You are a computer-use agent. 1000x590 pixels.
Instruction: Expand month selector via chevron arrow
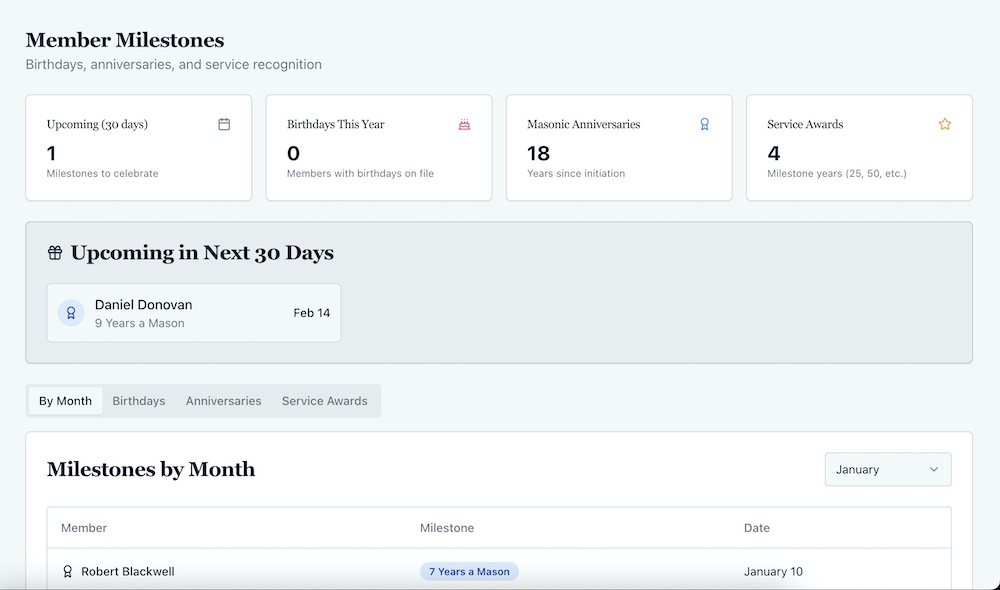934,469
